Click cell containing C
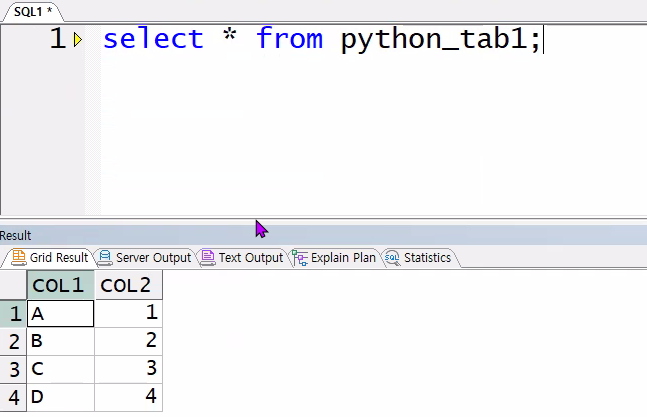 pyautogui.click(x=61, y=369)
